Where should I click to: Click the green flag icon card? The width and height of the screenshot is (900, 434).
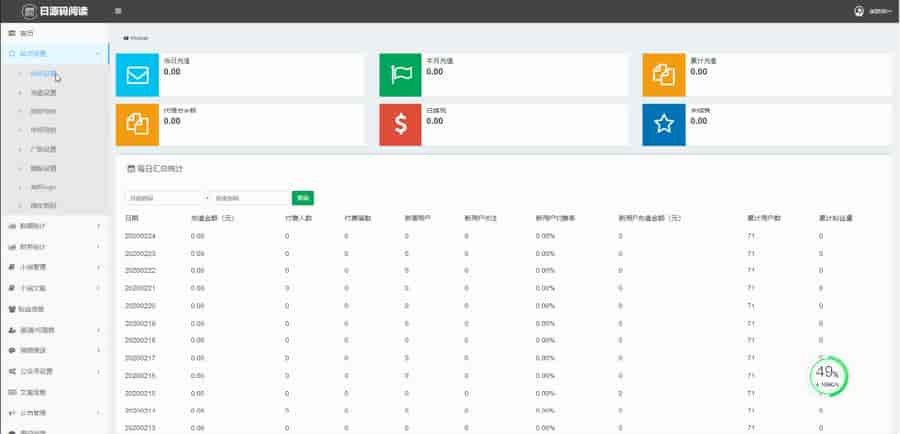(x=401, y=74)
